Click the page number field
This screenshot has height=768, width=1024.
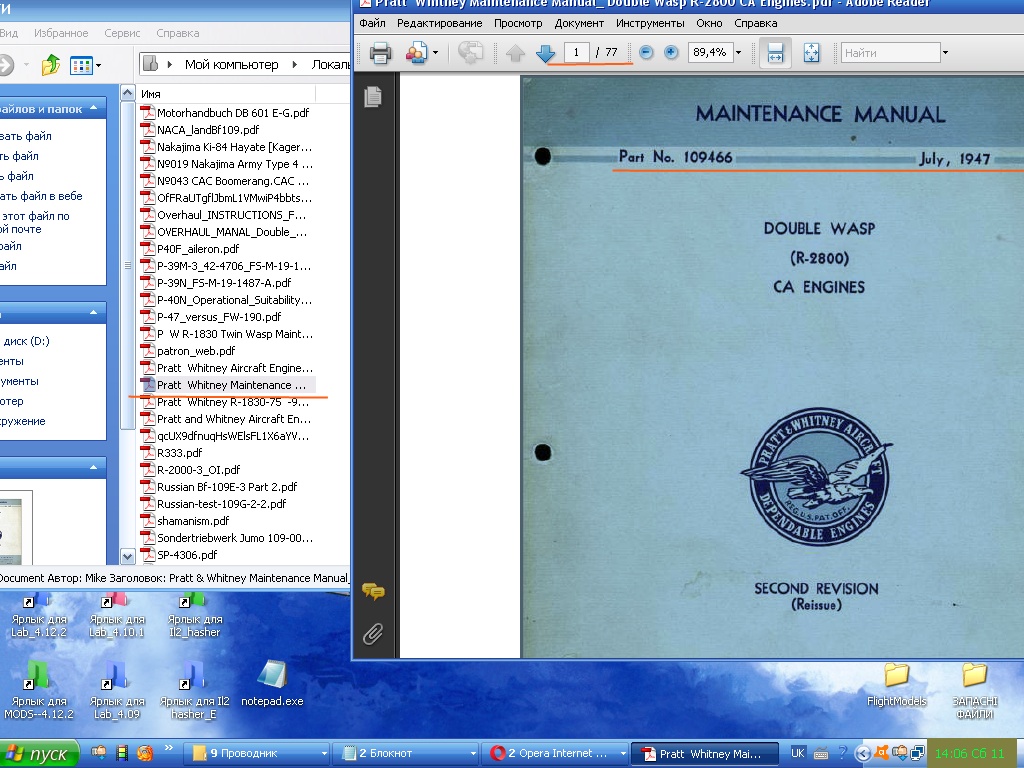click(x=577, y=52)
